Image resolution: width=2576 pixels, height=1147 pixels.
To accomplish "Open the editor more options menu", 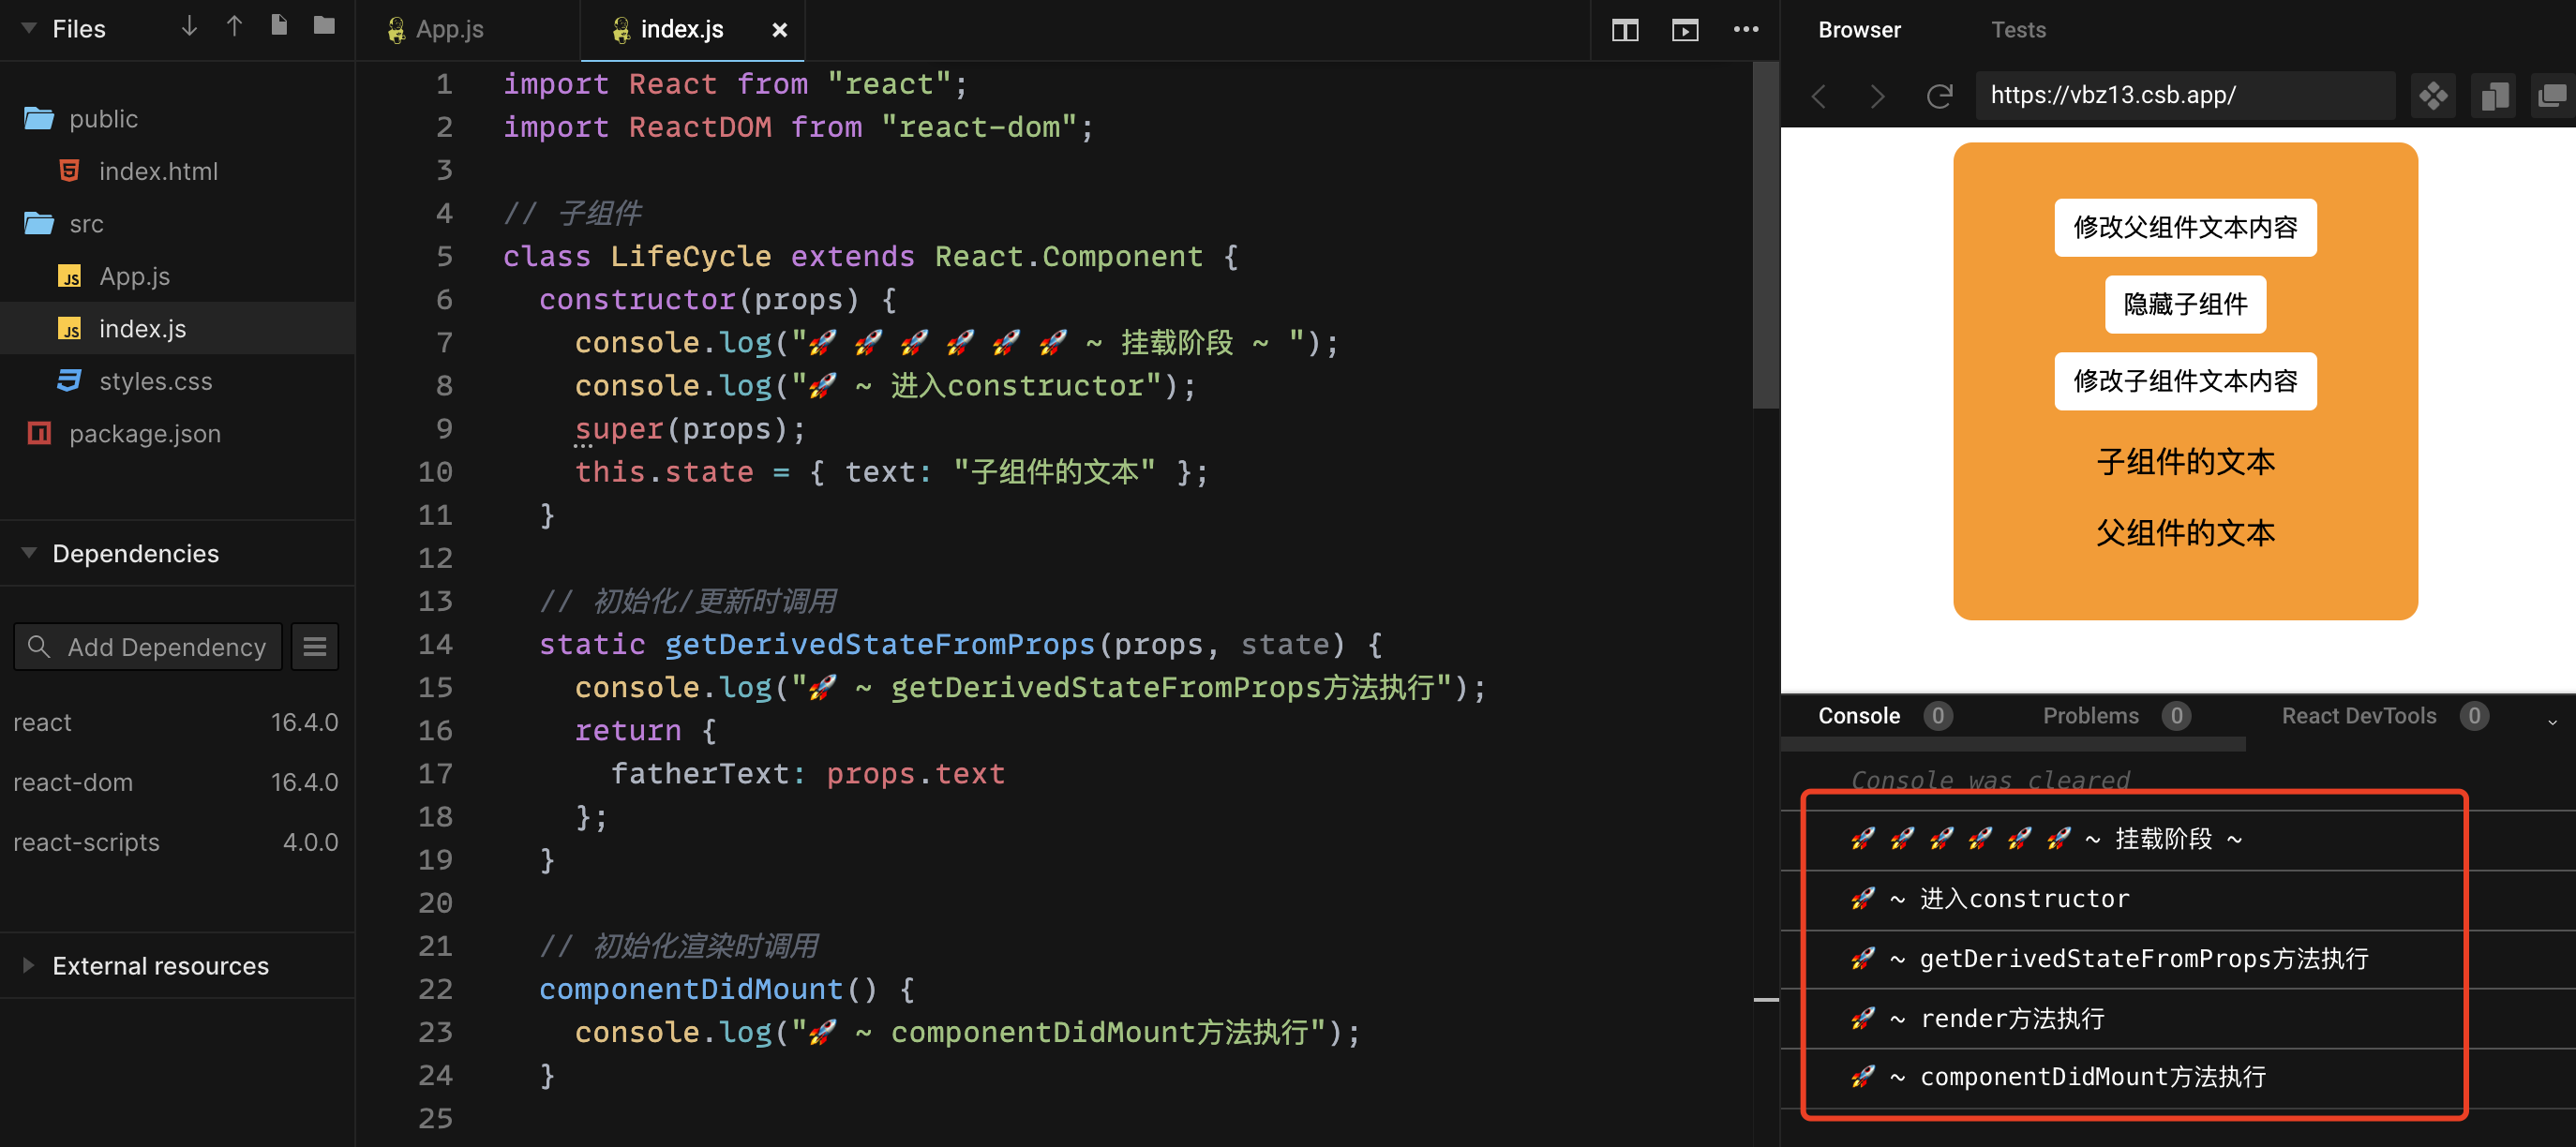I will (1746, 30).
